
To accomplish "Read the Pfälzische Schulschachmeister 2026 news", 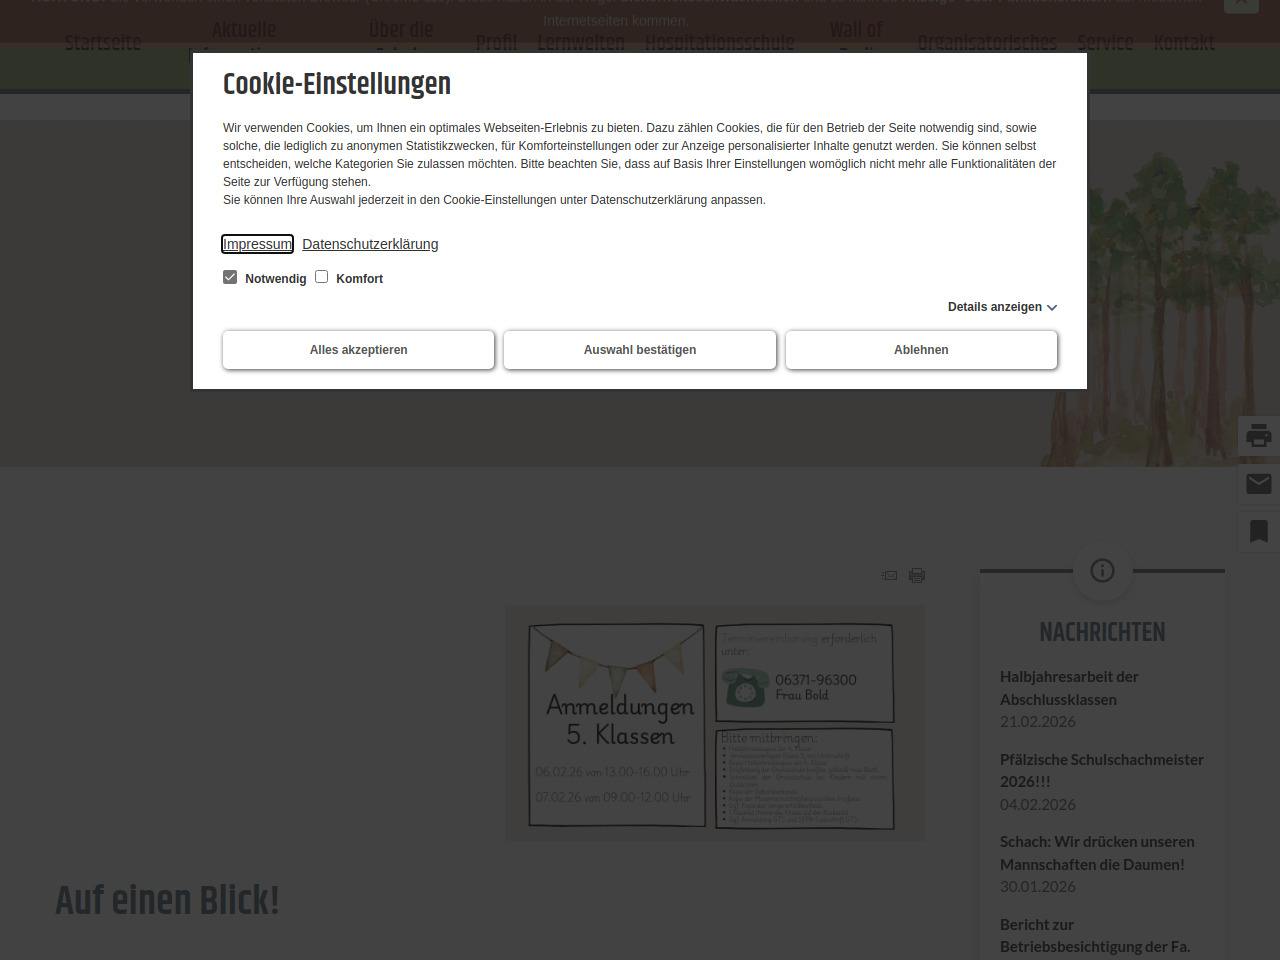I will click(x=1101, y=770).
